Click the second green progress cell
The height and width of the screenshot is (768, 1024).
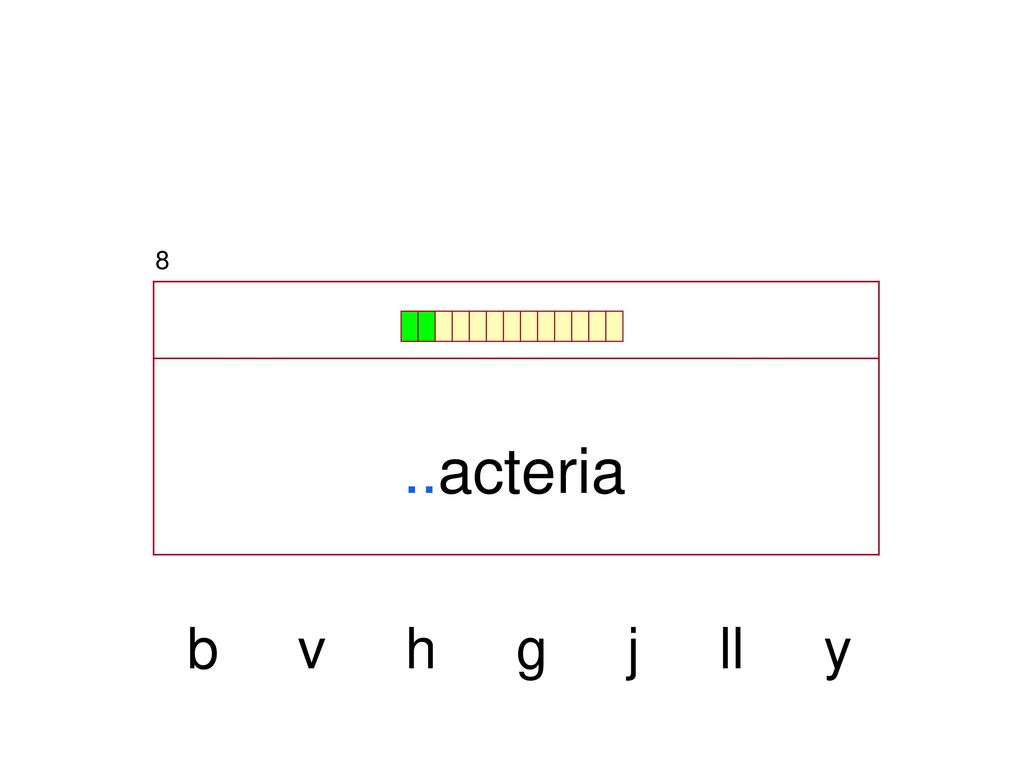pos(426,326)
